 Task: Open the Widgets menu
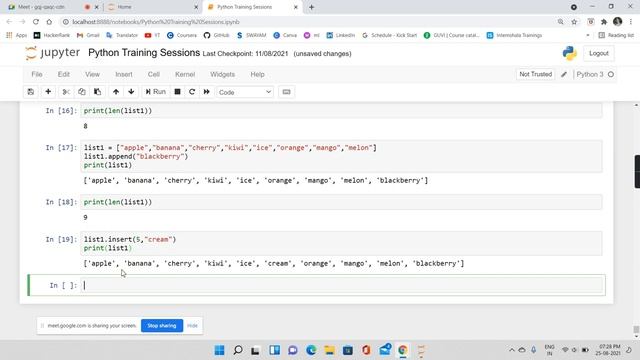(x=222, y=74)
